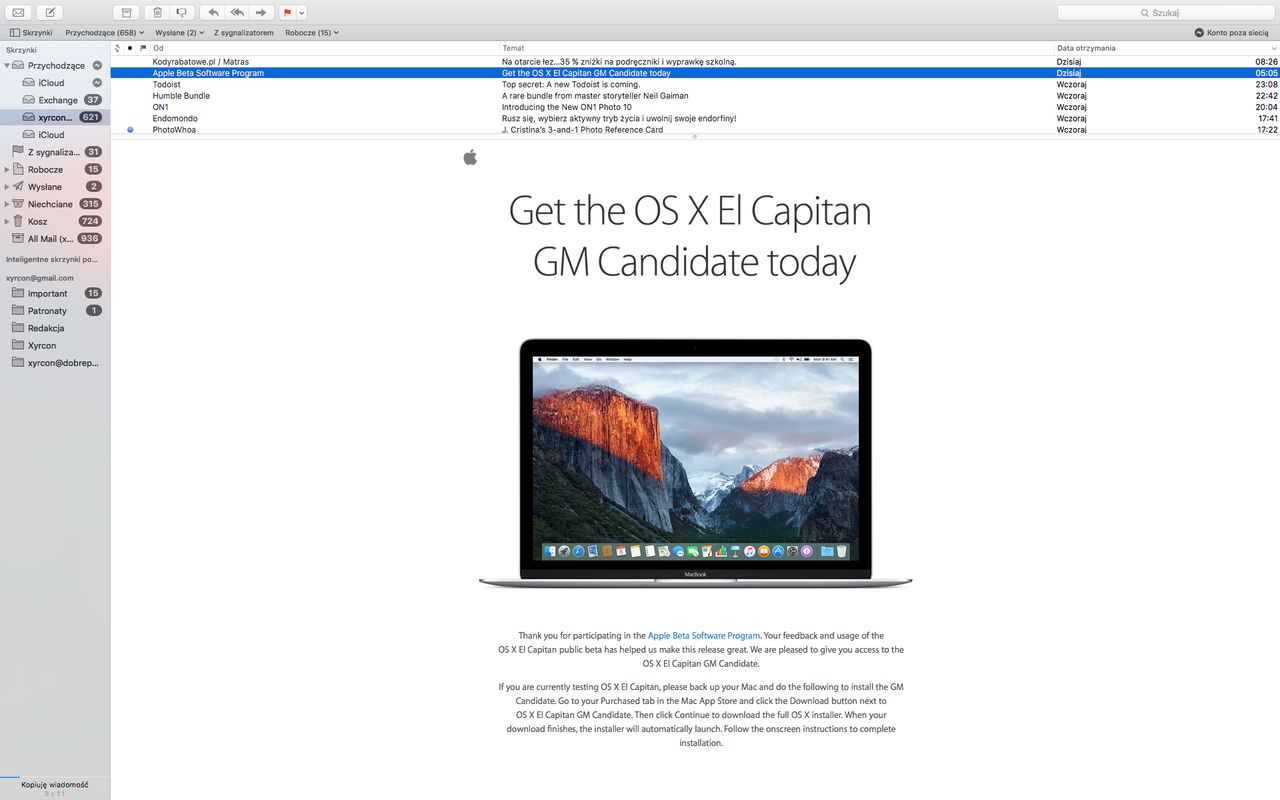Open Xyrcon folder in sidebar

[x=55, y=345]
